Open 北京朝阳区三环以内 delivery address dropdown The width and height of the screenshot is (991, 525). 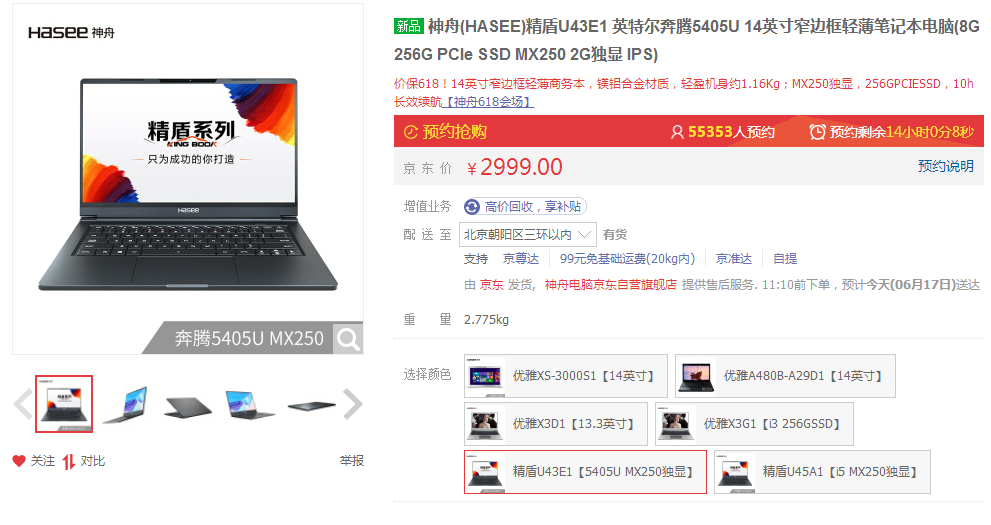click(528, 234)
